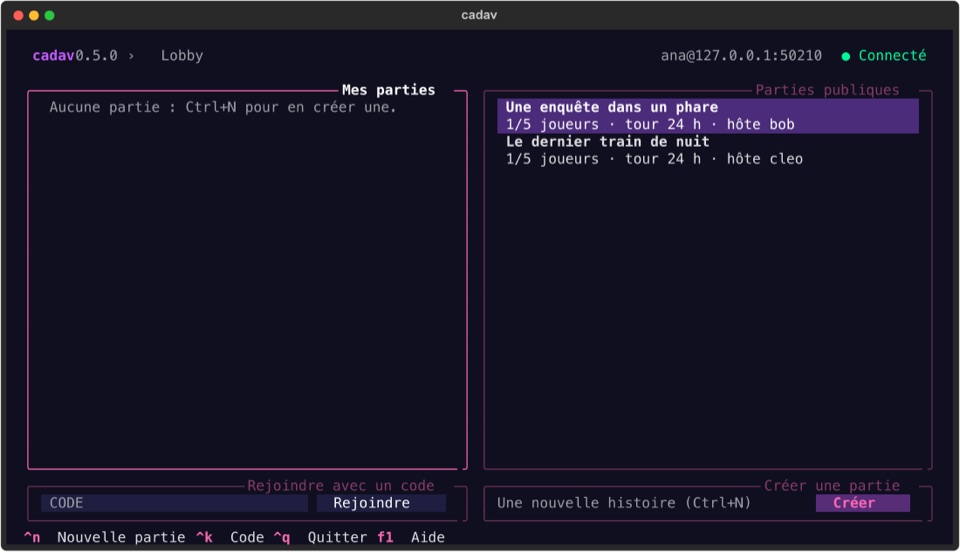Click the 'Rejoindre avec un code' heading

340,486
